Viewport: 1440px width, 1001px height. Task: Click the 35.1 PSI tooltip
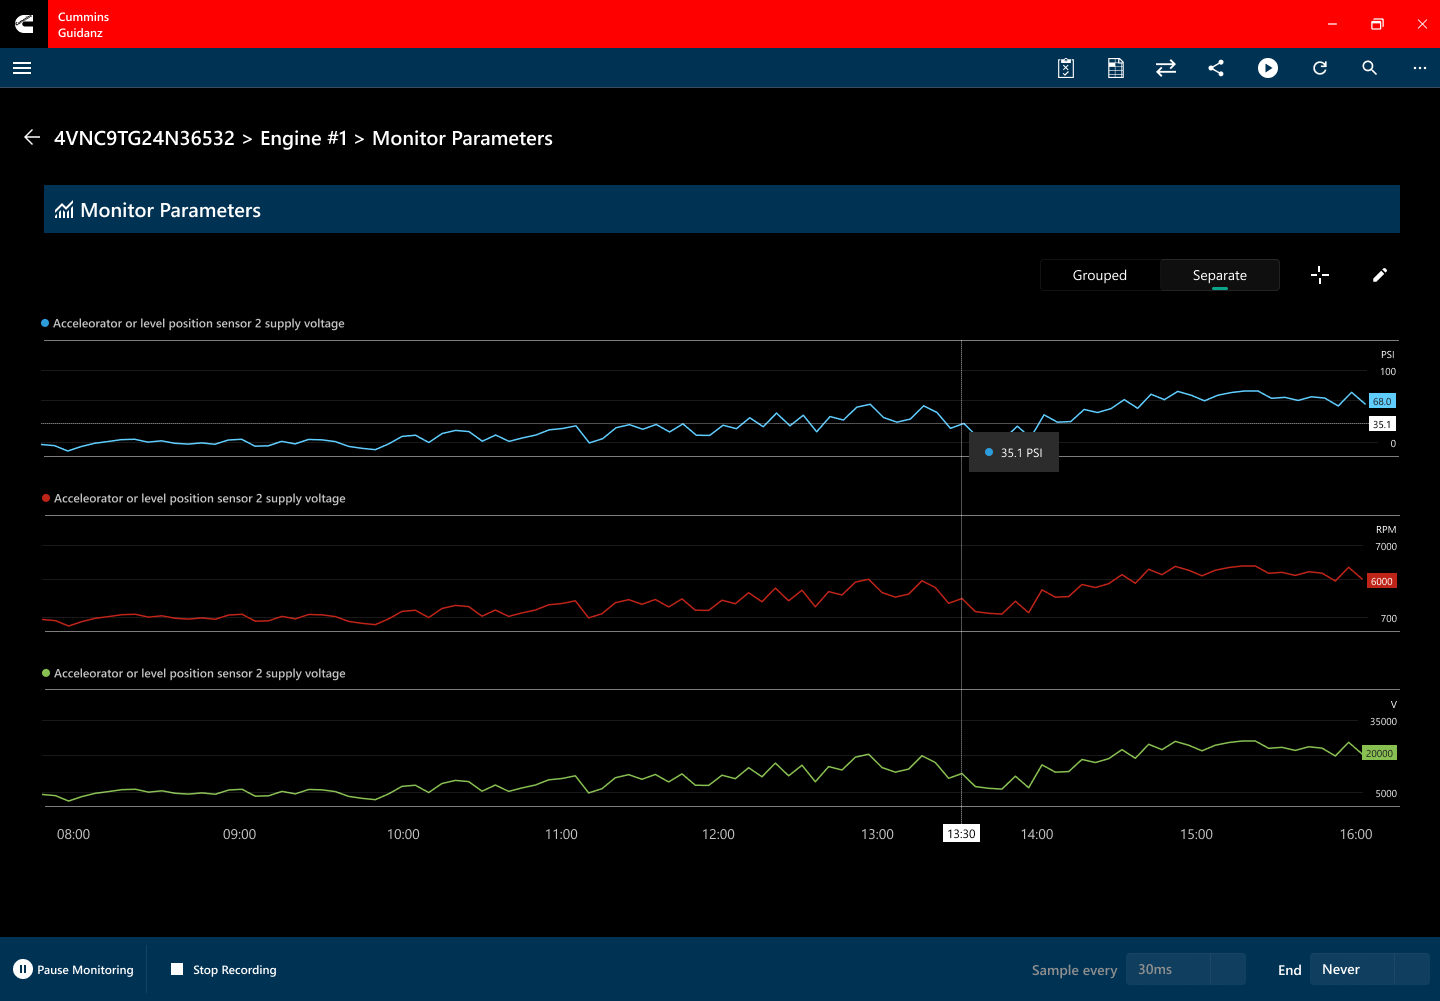click(x=1014, y=453)
